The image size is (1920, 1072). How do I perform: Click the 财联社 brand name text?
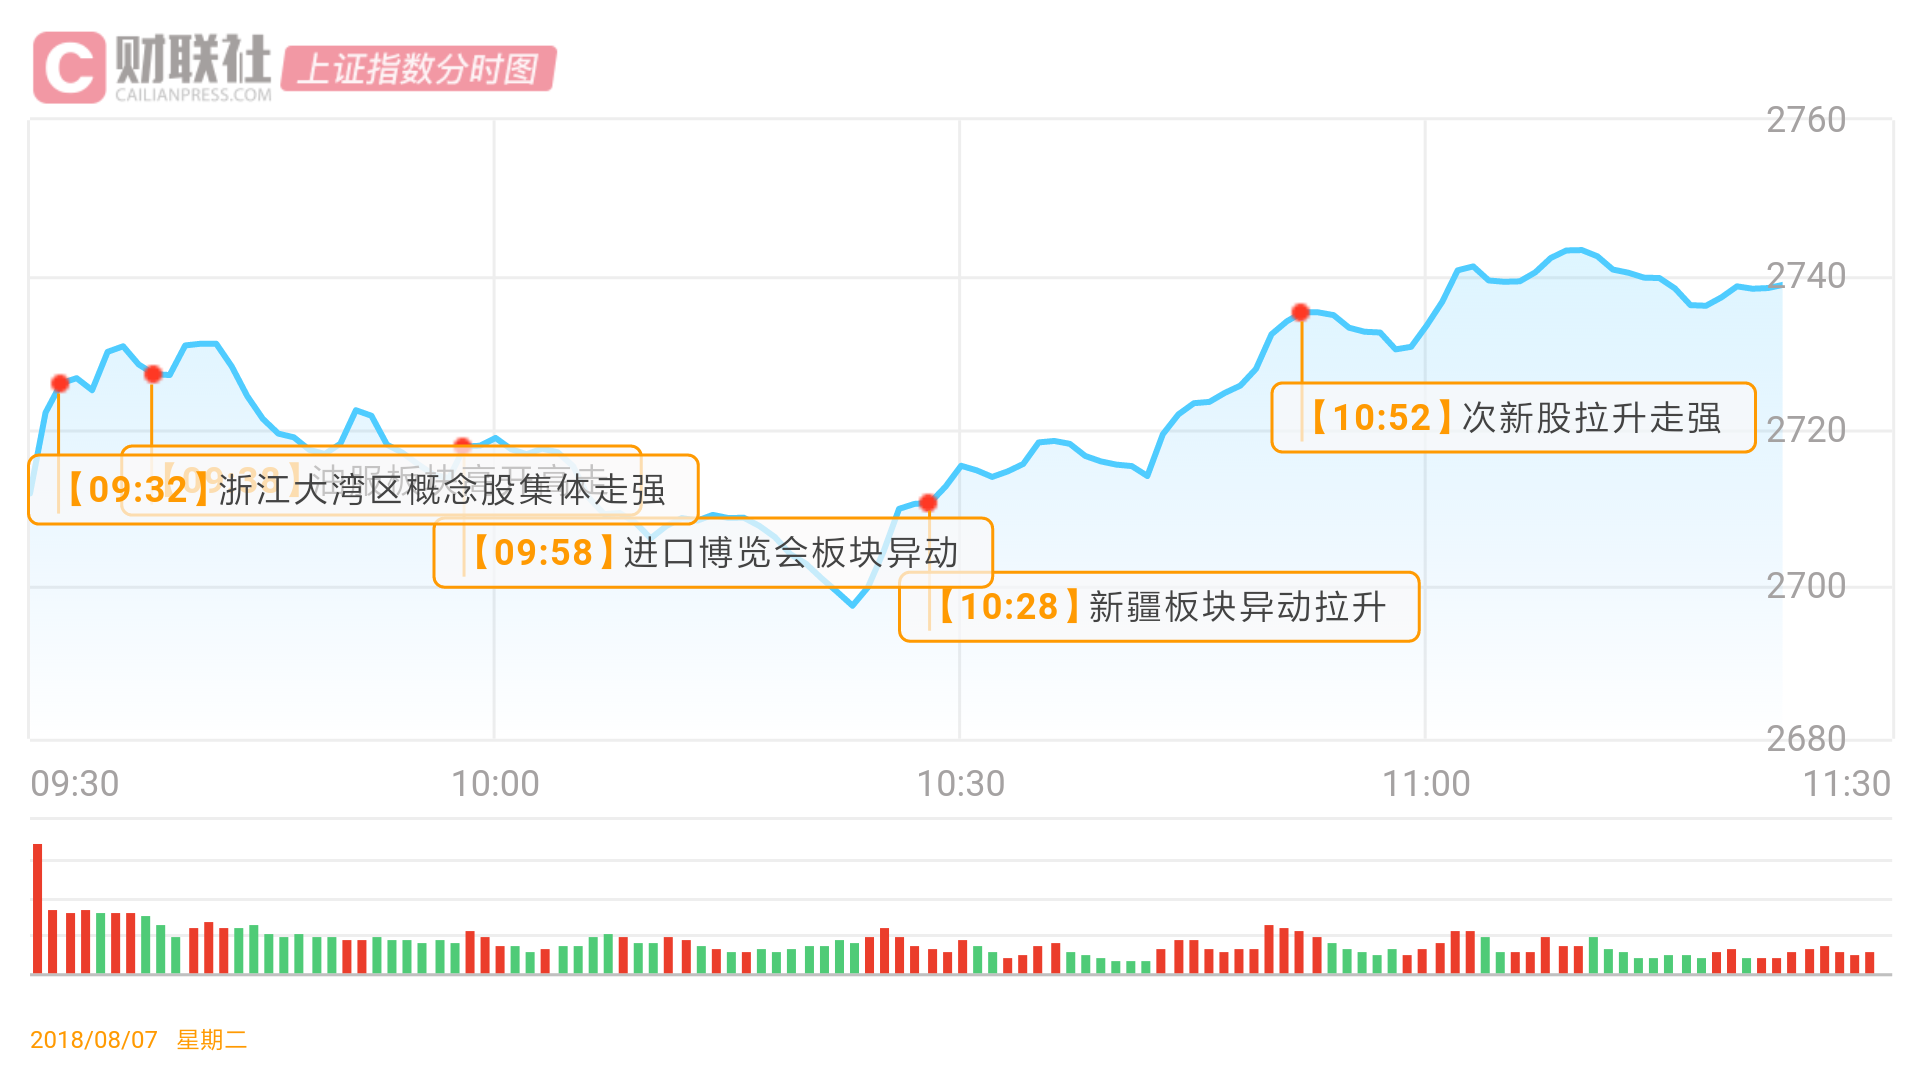coord(193,60)
